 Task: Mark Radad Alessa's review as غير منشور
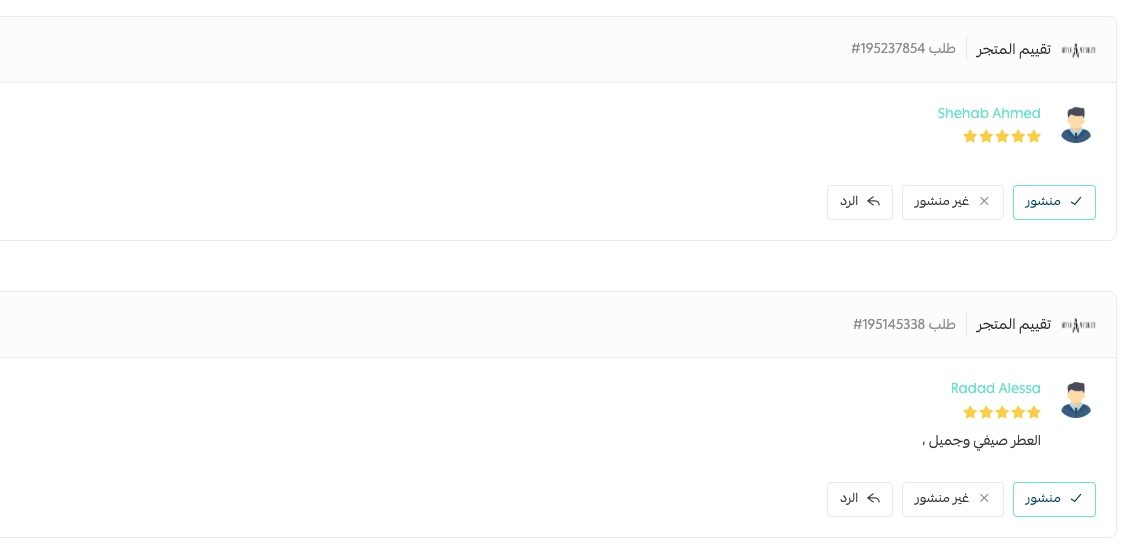952,499
